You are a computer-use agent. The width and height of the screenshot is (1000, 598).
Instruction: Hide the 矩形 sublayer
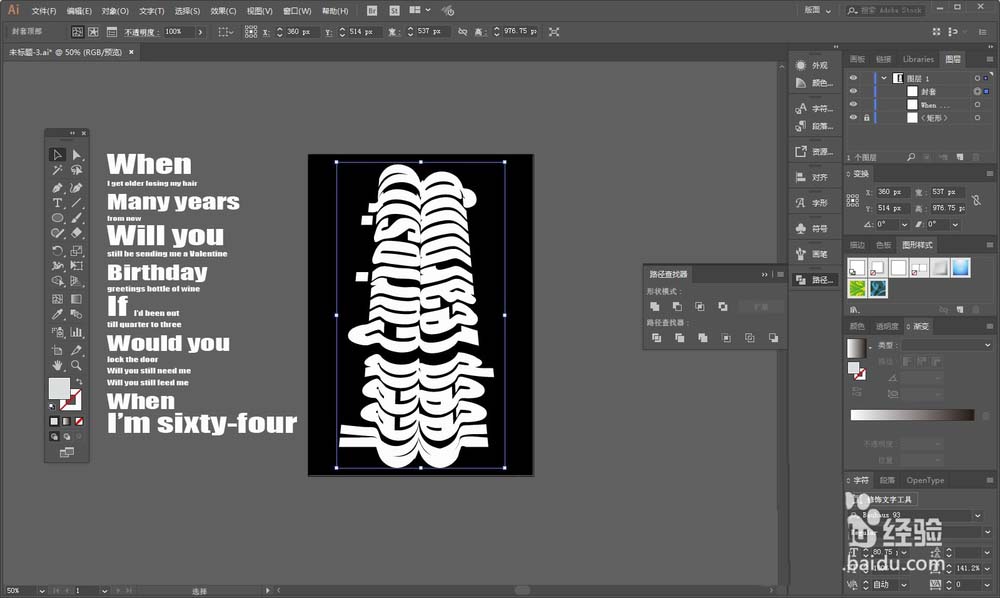pos(853,117)
